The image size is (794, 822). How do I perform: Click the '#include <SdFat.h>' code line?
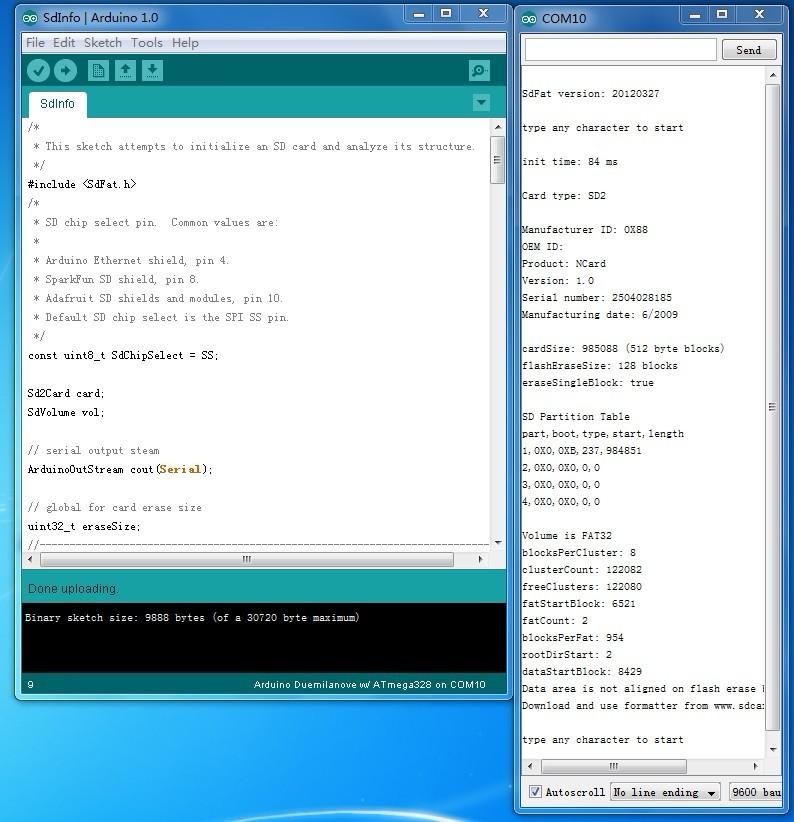pyautogui.click(x=82, y=184)
